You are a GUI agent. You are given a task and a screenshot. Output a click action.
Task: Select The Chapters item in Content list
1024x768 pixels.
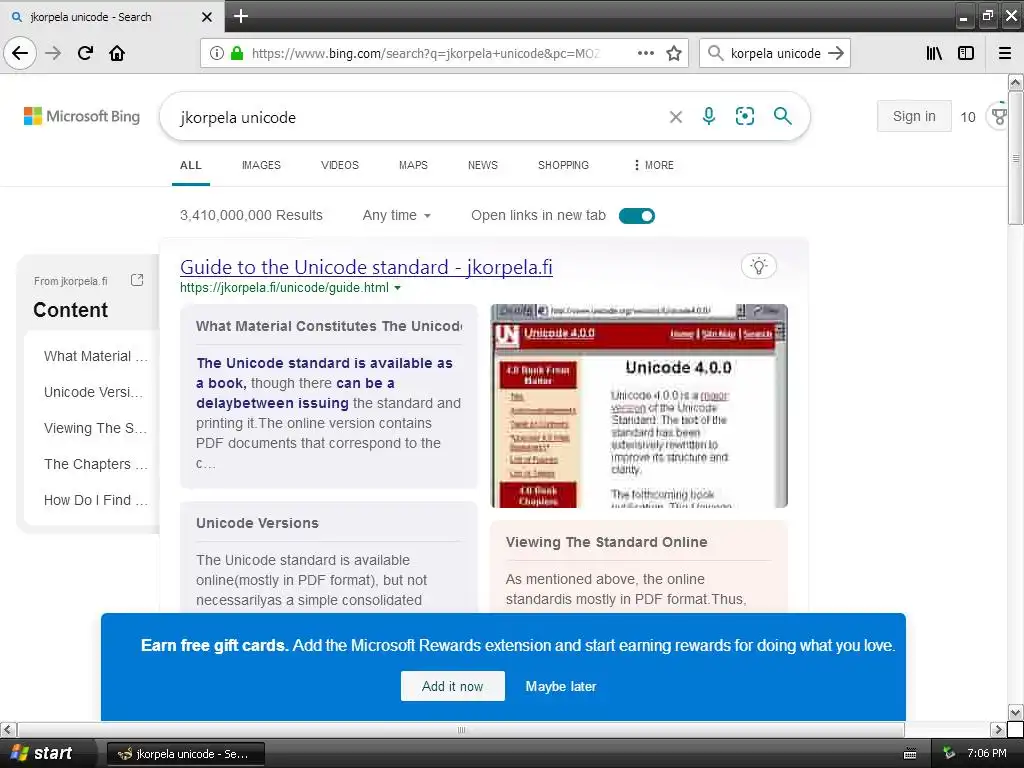tap(95, 464)
